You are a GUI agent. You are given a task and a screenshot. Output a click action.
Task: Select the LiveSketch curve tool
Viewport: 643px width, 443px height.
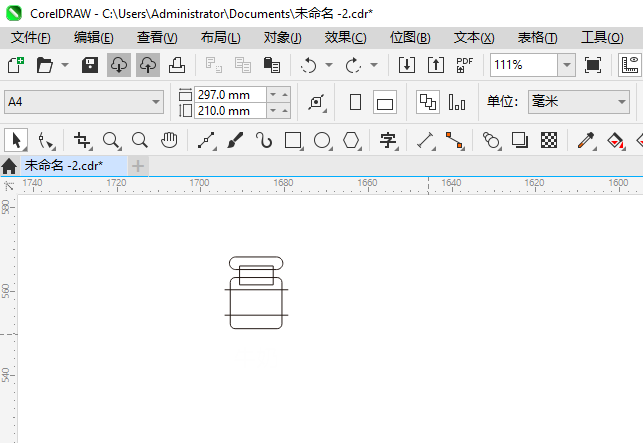pyautogui.click(x=264, y=140)
